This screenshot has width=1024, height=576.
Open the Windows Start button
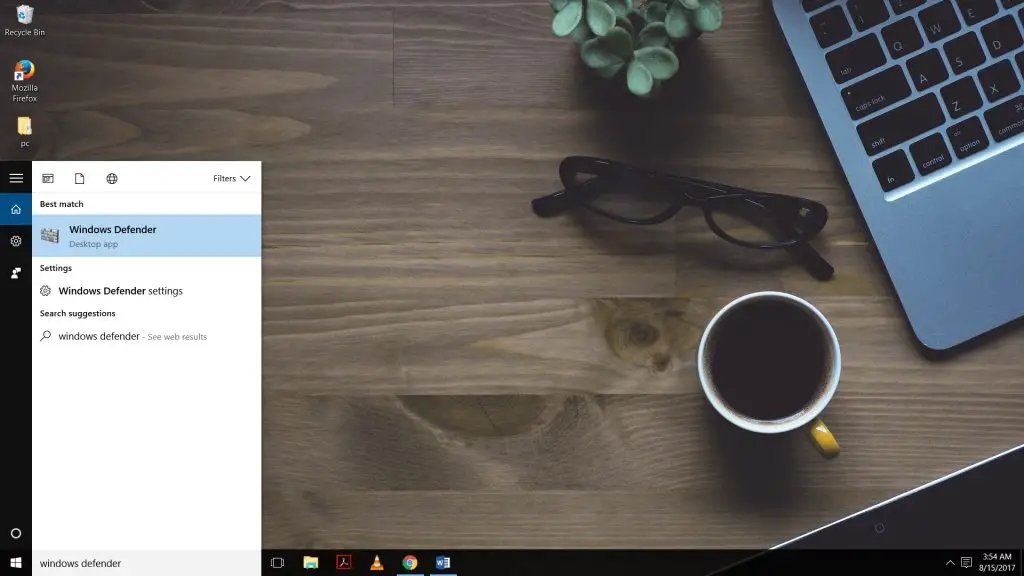pos(16,563)
